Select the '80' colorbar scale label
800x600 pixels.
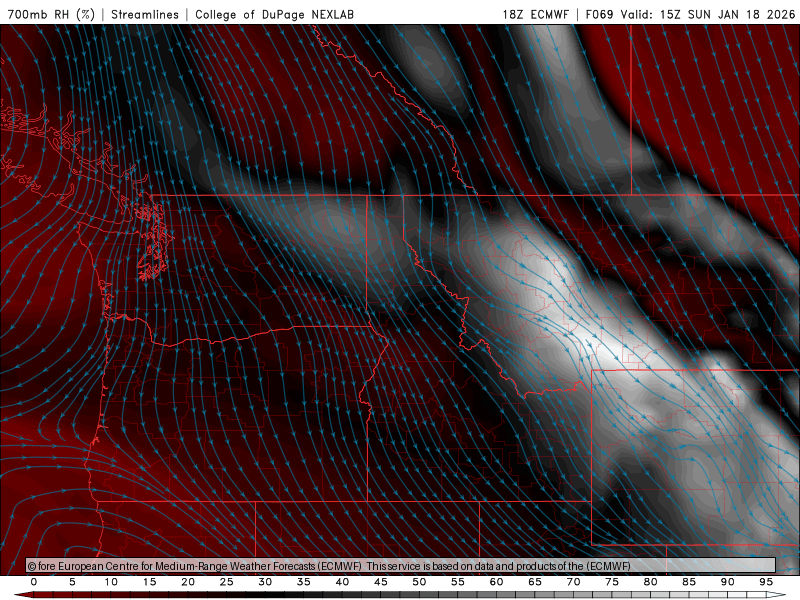[x=650, y=582]
